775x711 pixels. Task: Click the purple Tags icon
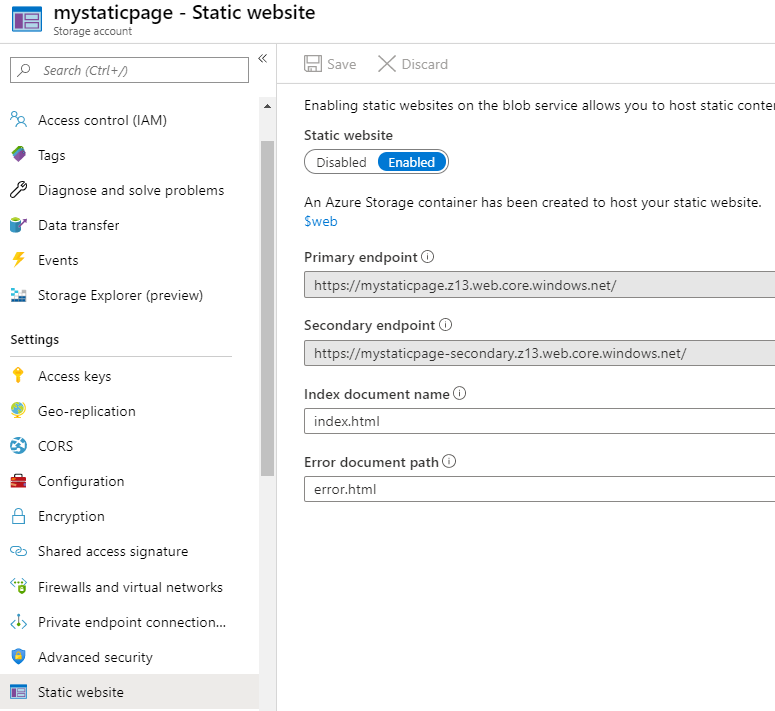click(x=18, y=155)
